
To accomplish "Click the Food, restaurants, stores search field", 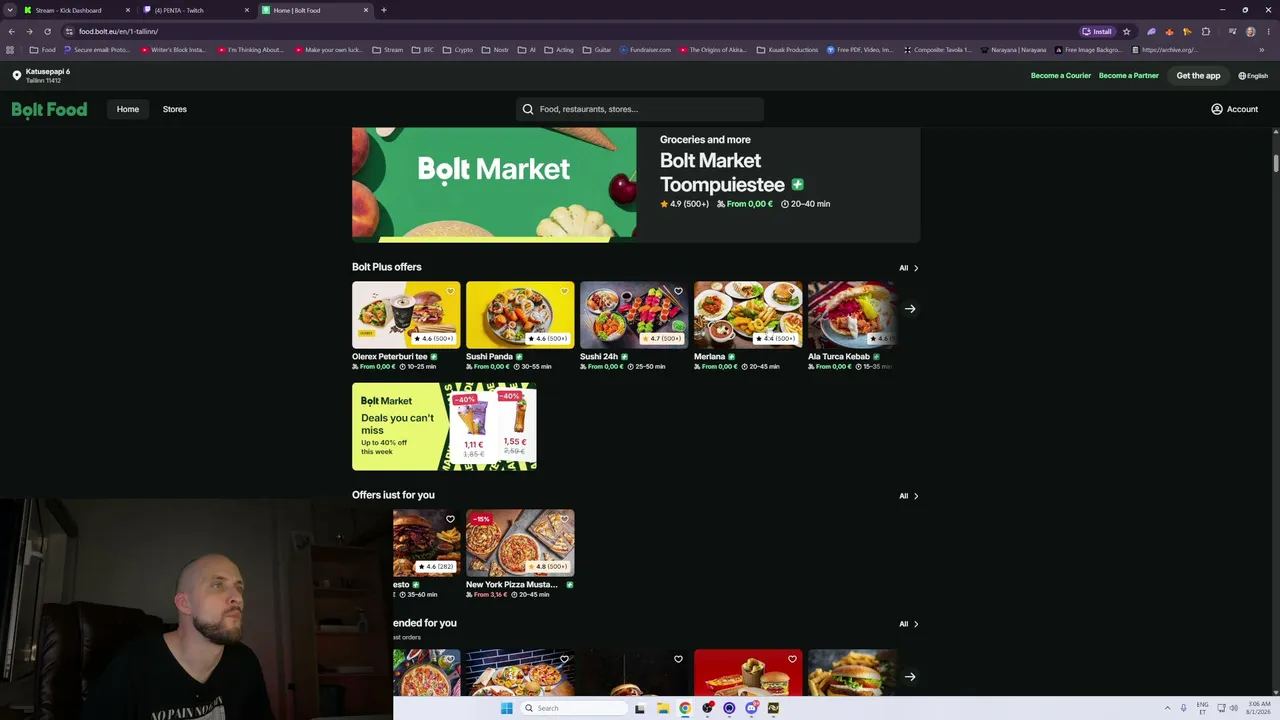I will [640, 109].
